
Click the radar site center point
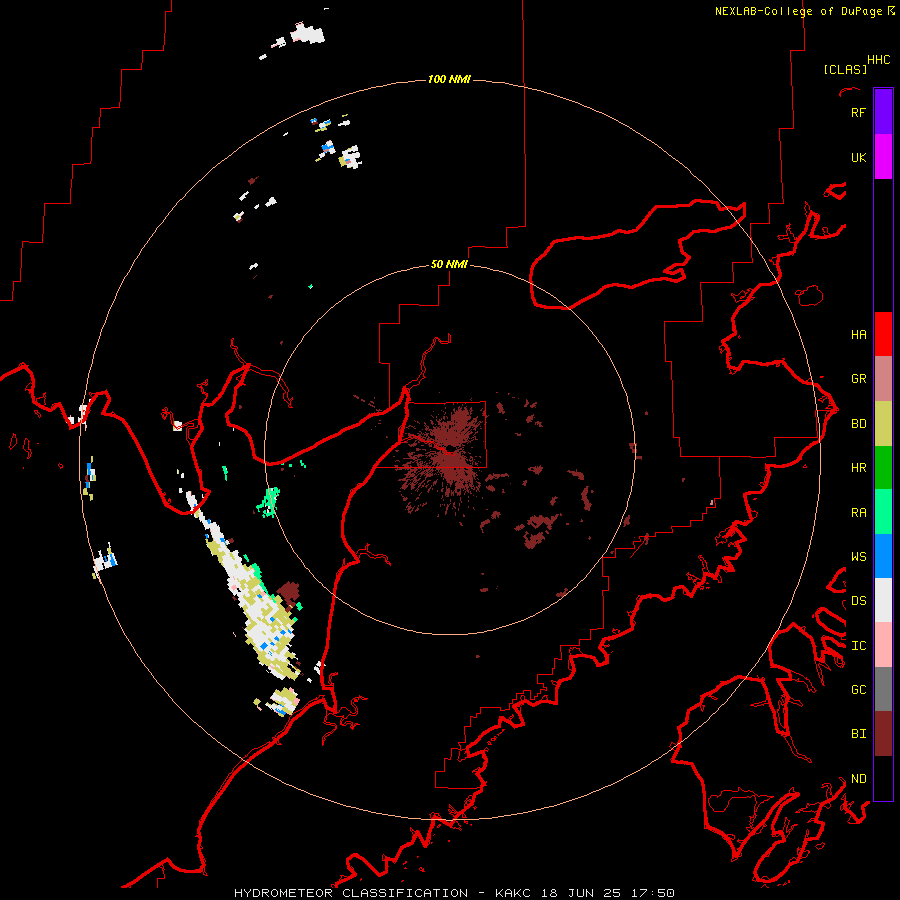coord(451,449)
